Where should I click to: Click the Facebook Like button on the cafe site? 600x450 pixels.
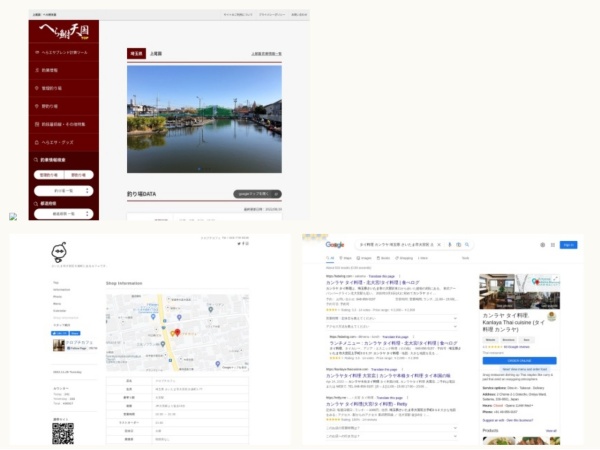point(60,333)
